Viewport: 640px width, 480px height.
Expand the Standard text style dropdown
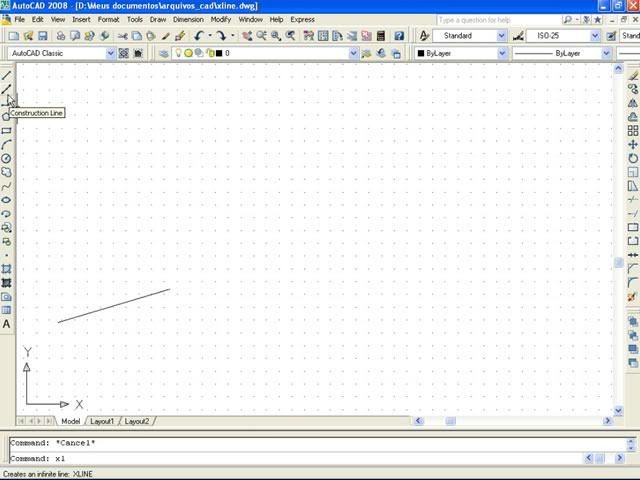point(502,36)
